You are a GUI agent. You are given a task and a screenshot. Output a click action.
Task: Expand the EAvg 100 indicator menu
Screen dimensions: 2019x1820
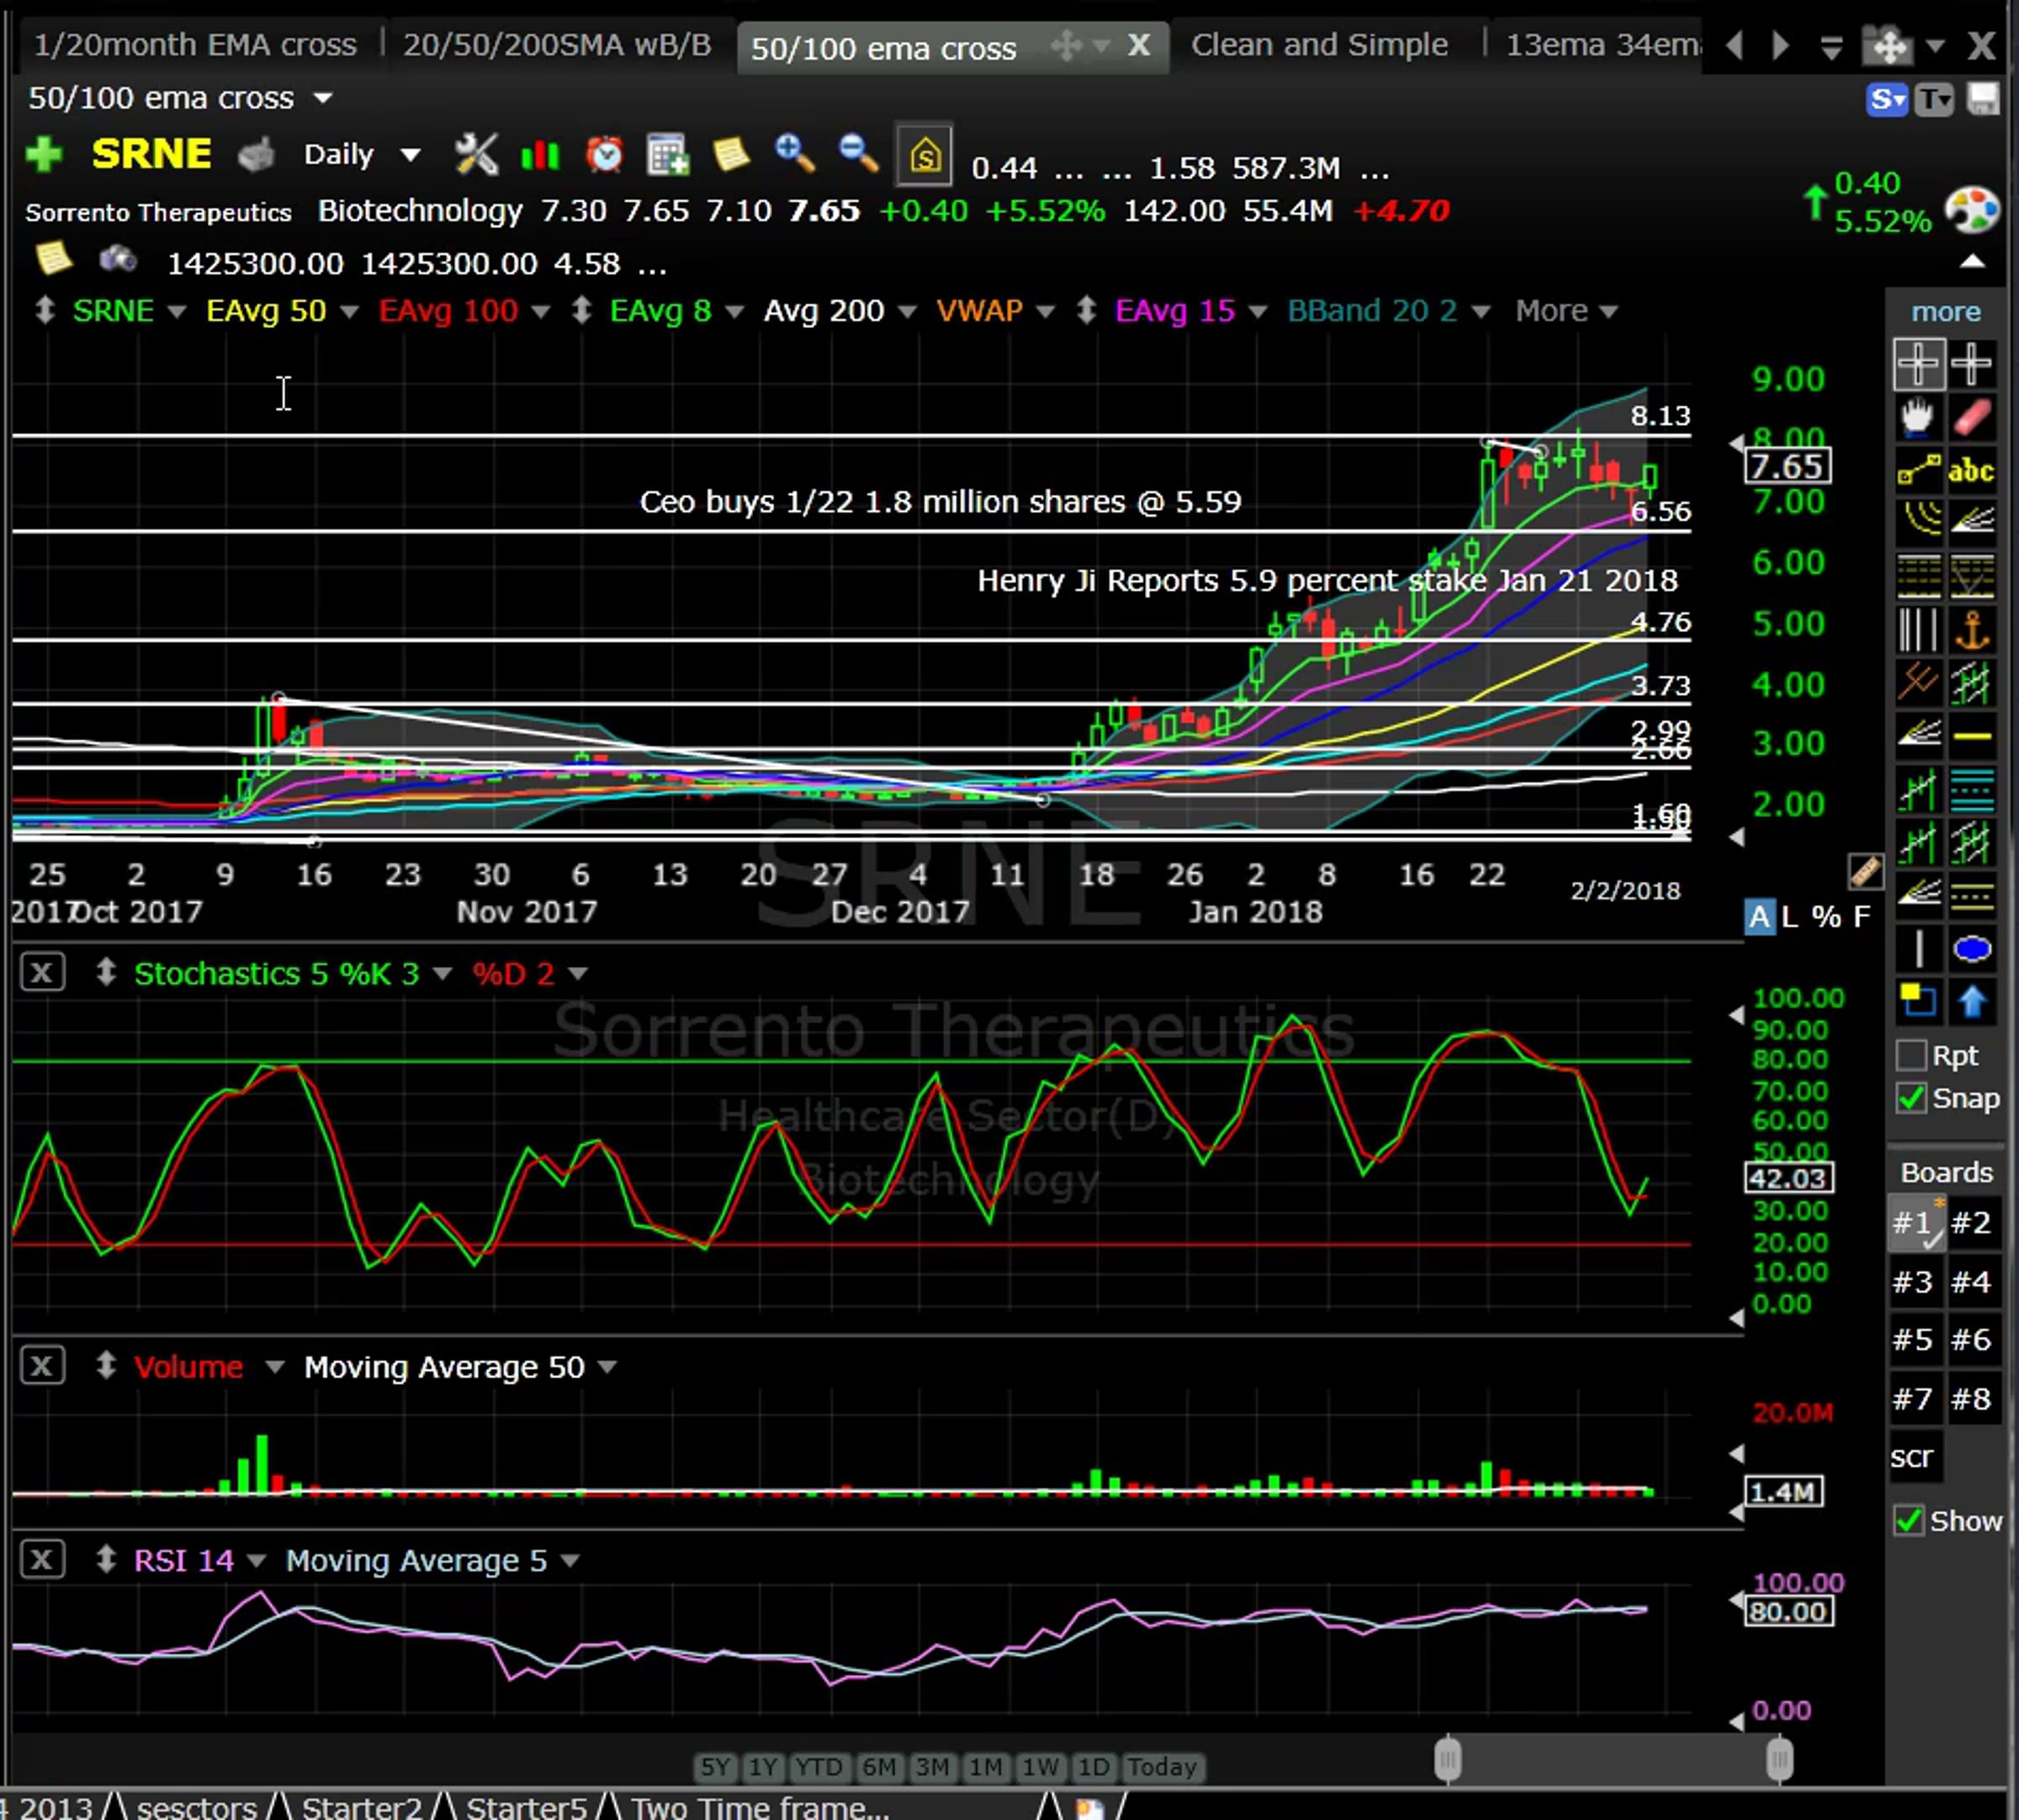tap(541, 312)
